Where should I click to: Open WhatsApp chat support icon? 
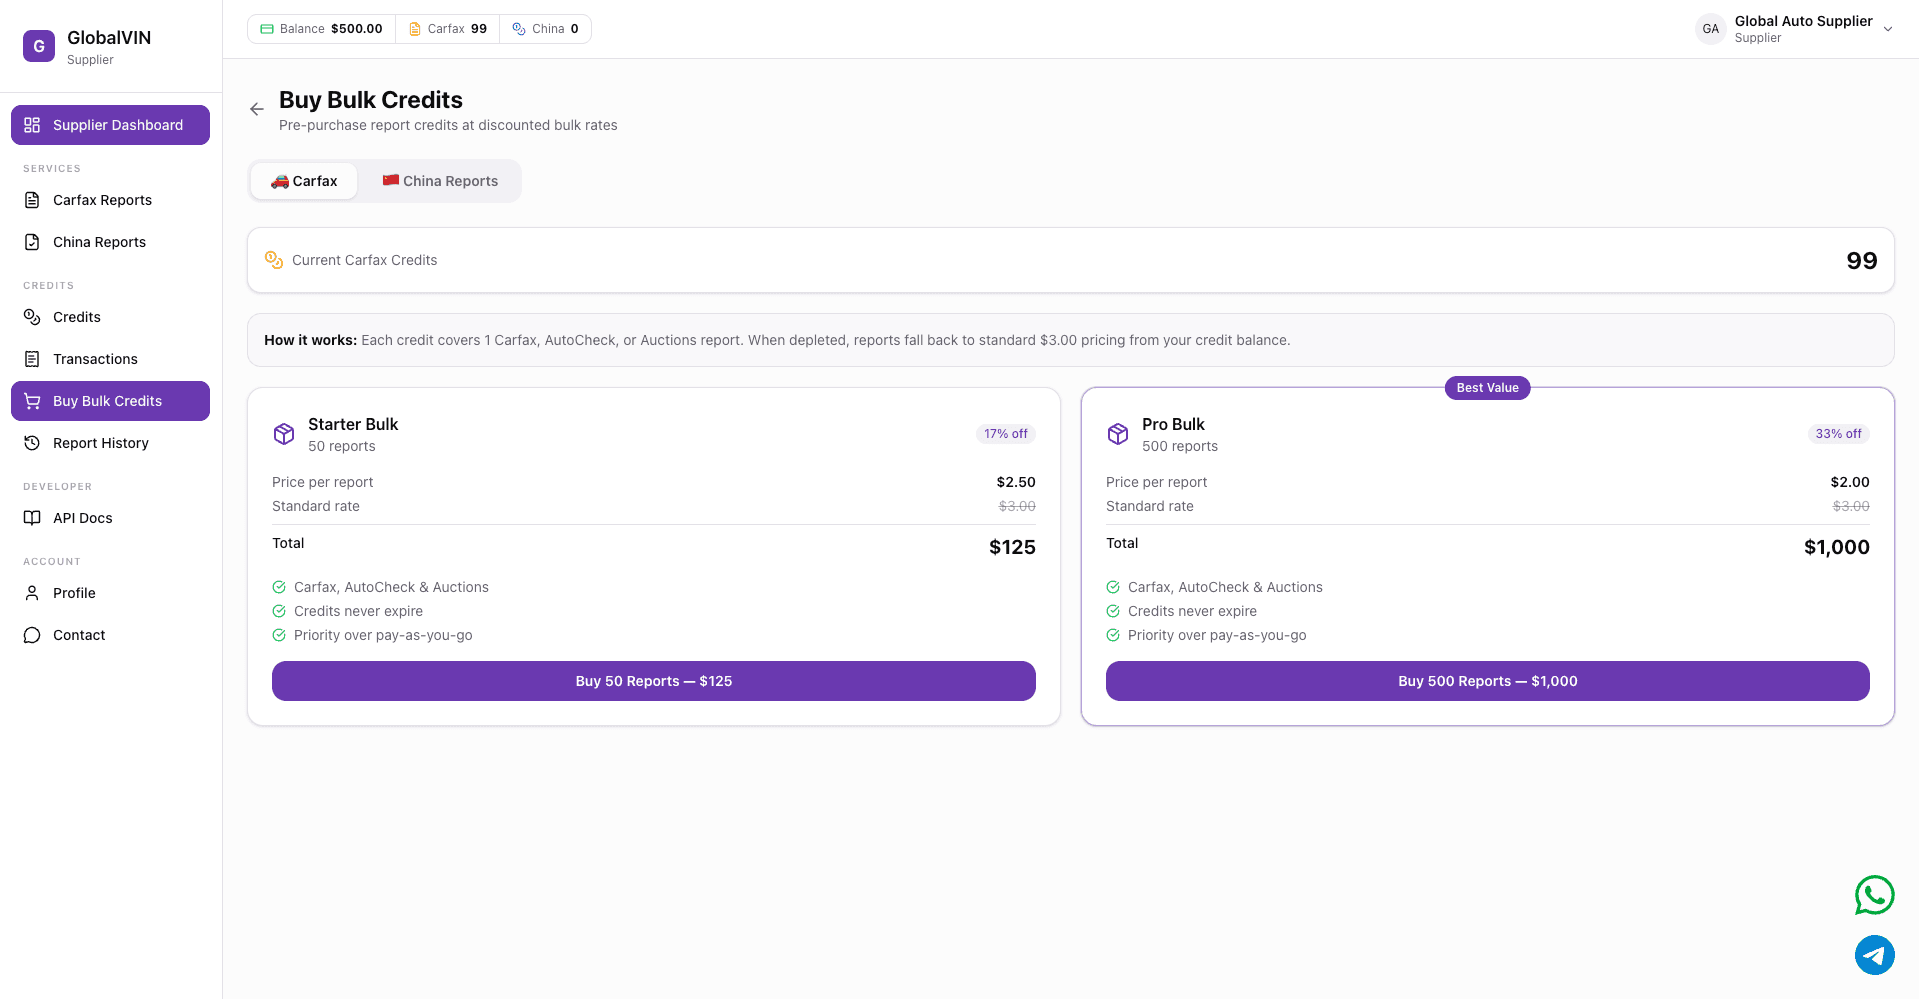(1874, 895)
